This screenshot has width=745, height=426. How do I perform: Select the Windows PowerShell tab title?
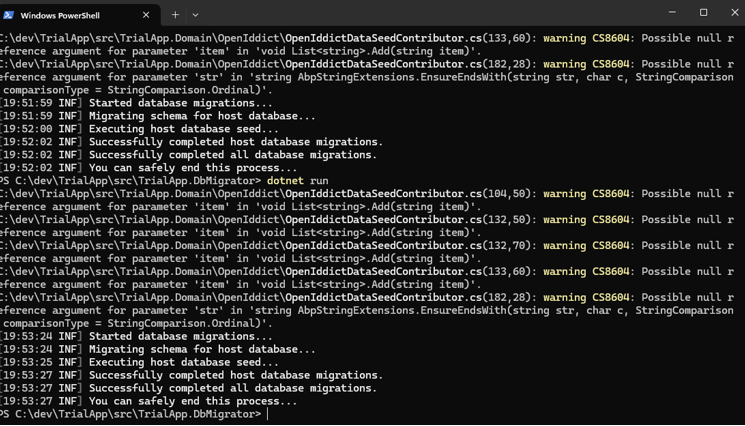pos(60,15)
